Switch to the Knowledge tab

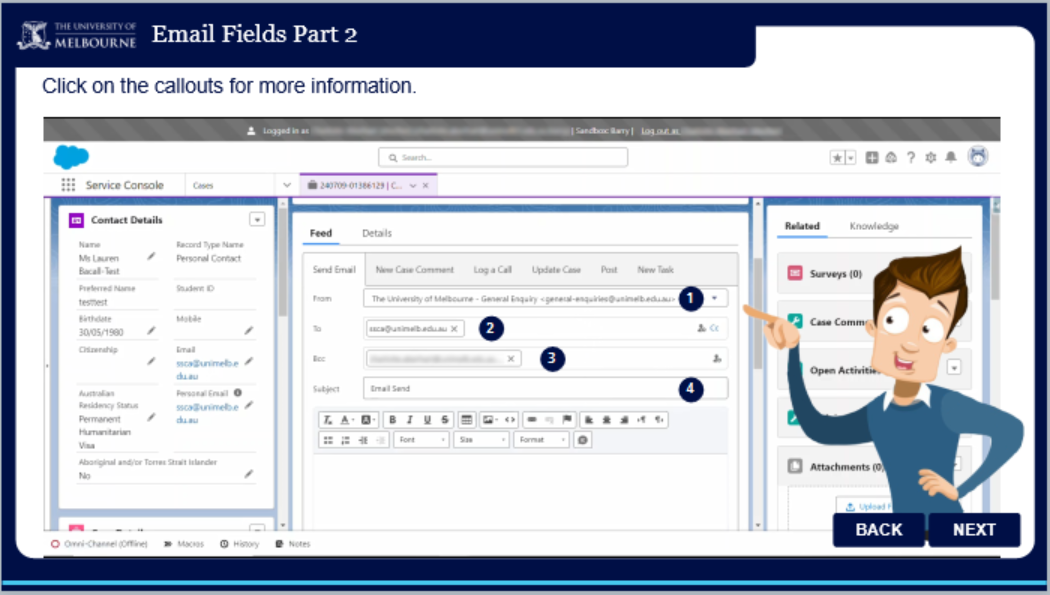tap(874, 226)
